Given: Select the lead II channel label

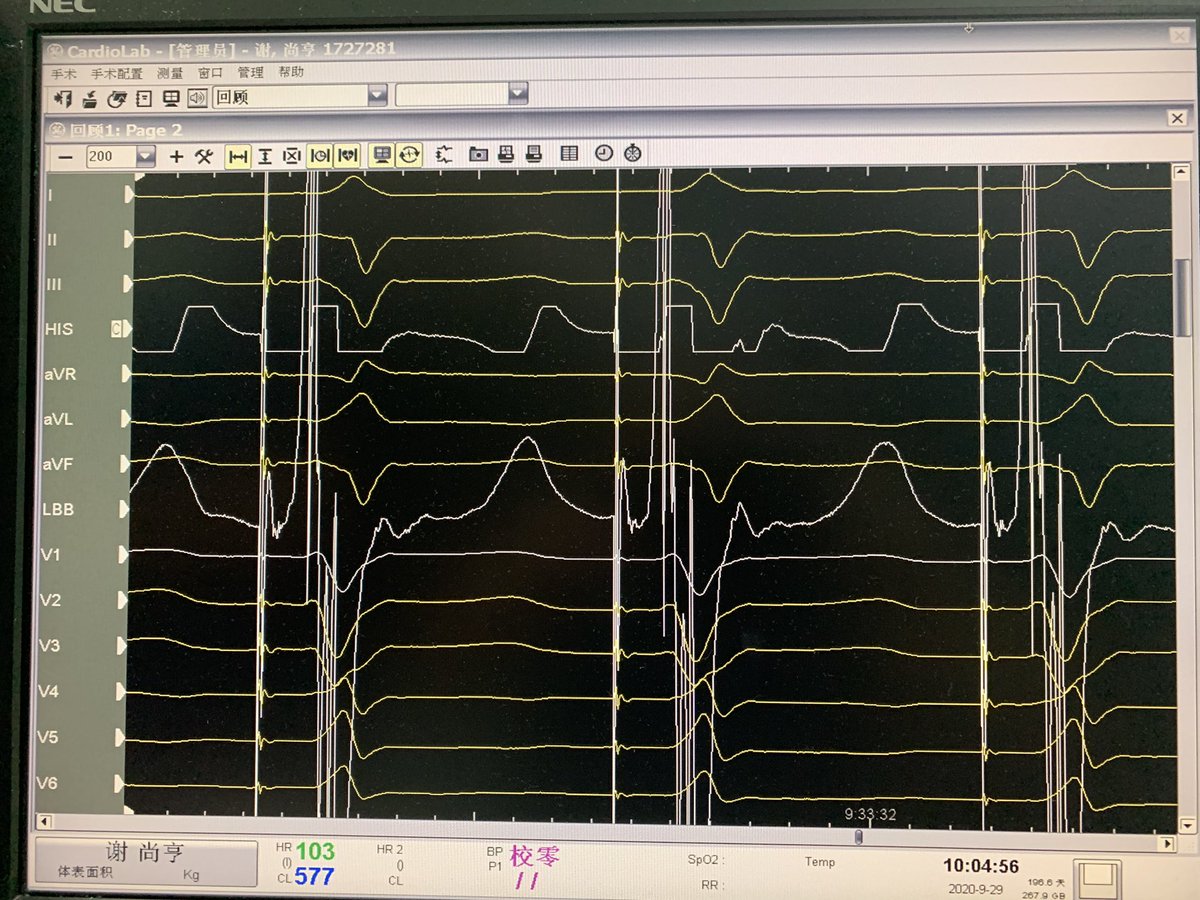Looking at the screenshot, I should (x=53, y=240).
